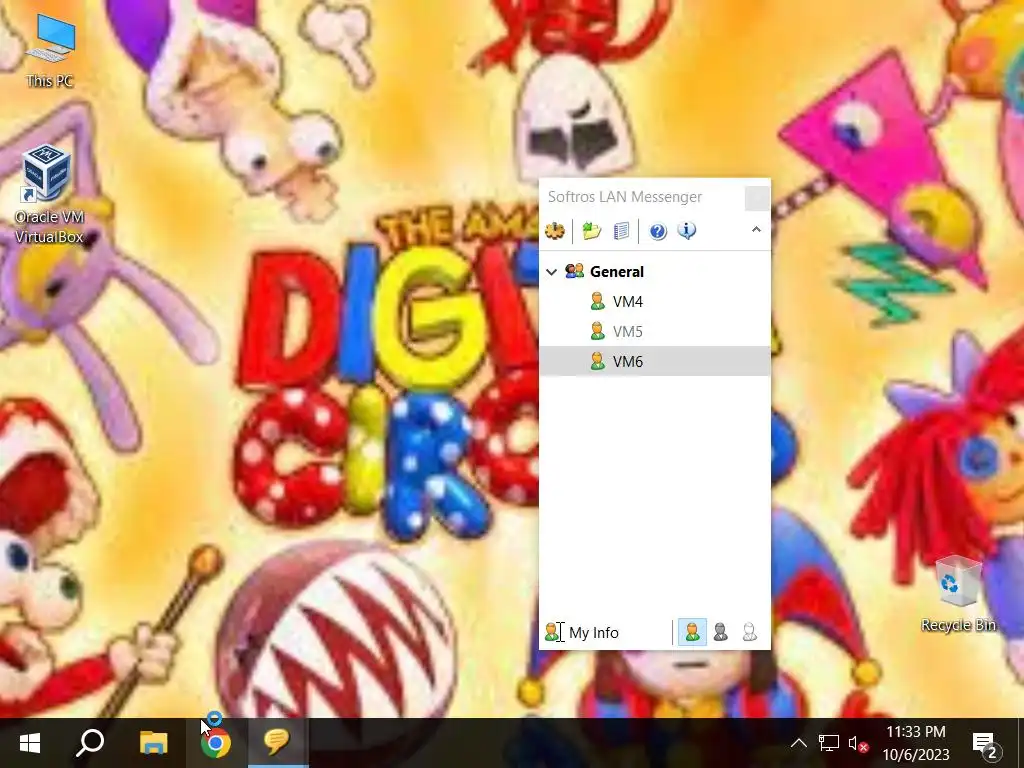Screen dimensions: 1024x768
Task: Open network status tray icon
Action: pos(828,743)
